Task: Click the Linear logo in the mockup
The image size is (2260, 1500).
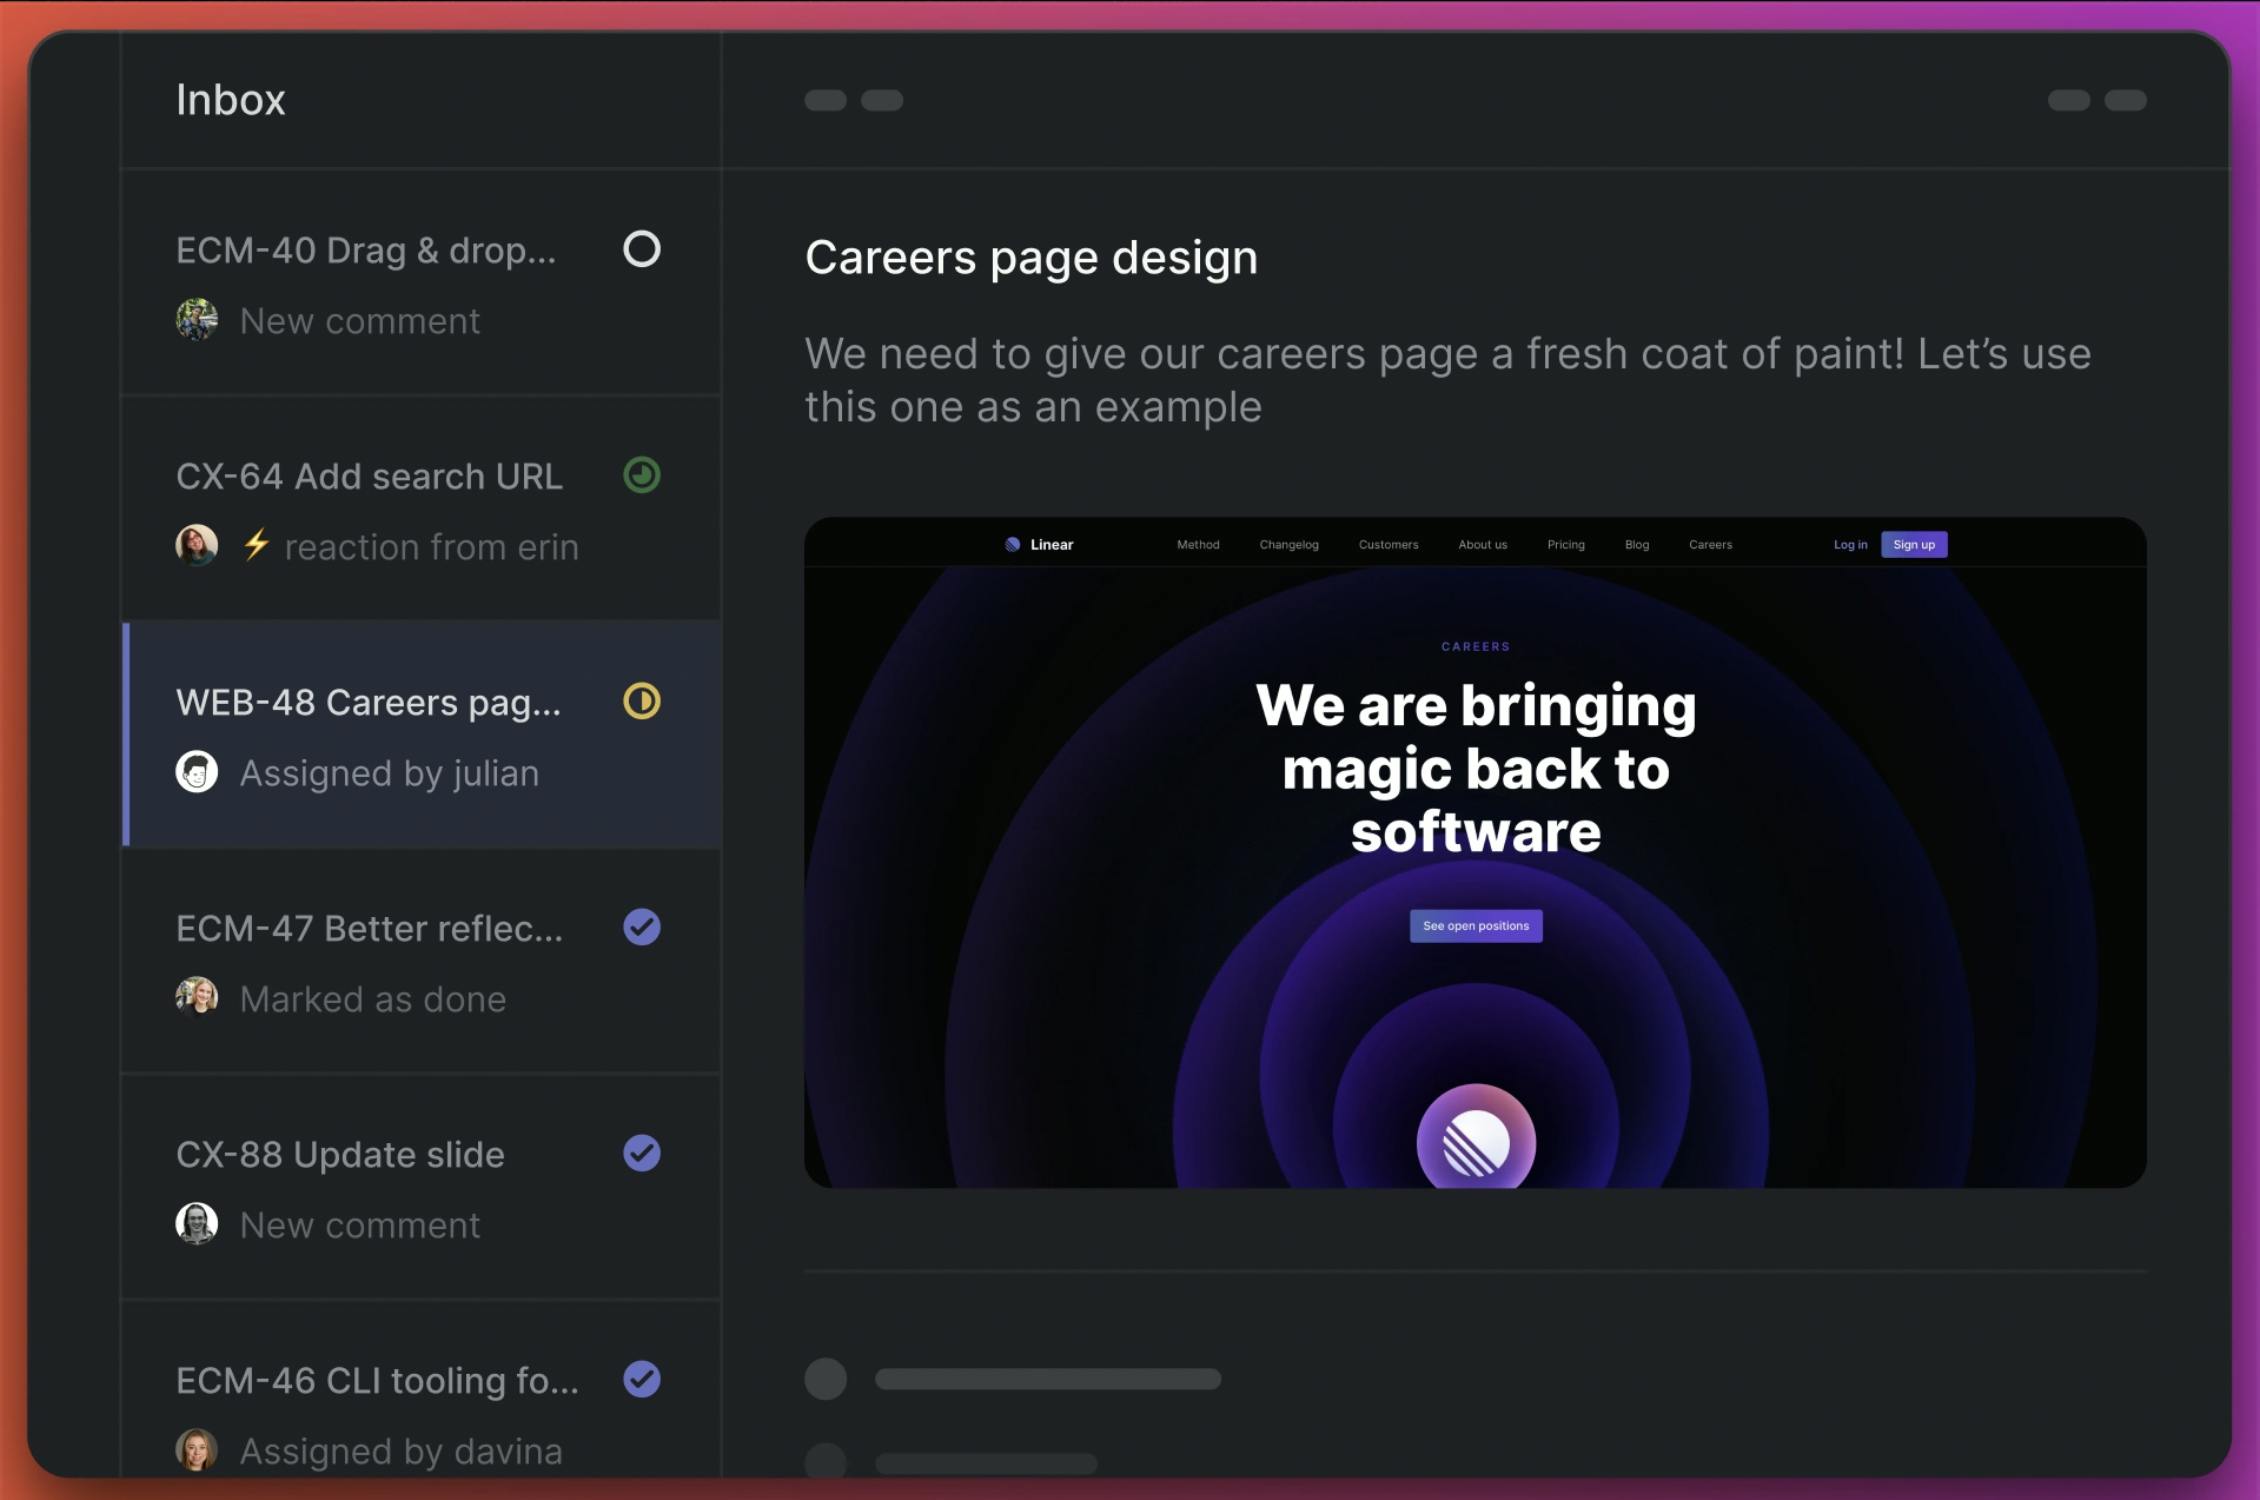Action: click(1038, 544)
